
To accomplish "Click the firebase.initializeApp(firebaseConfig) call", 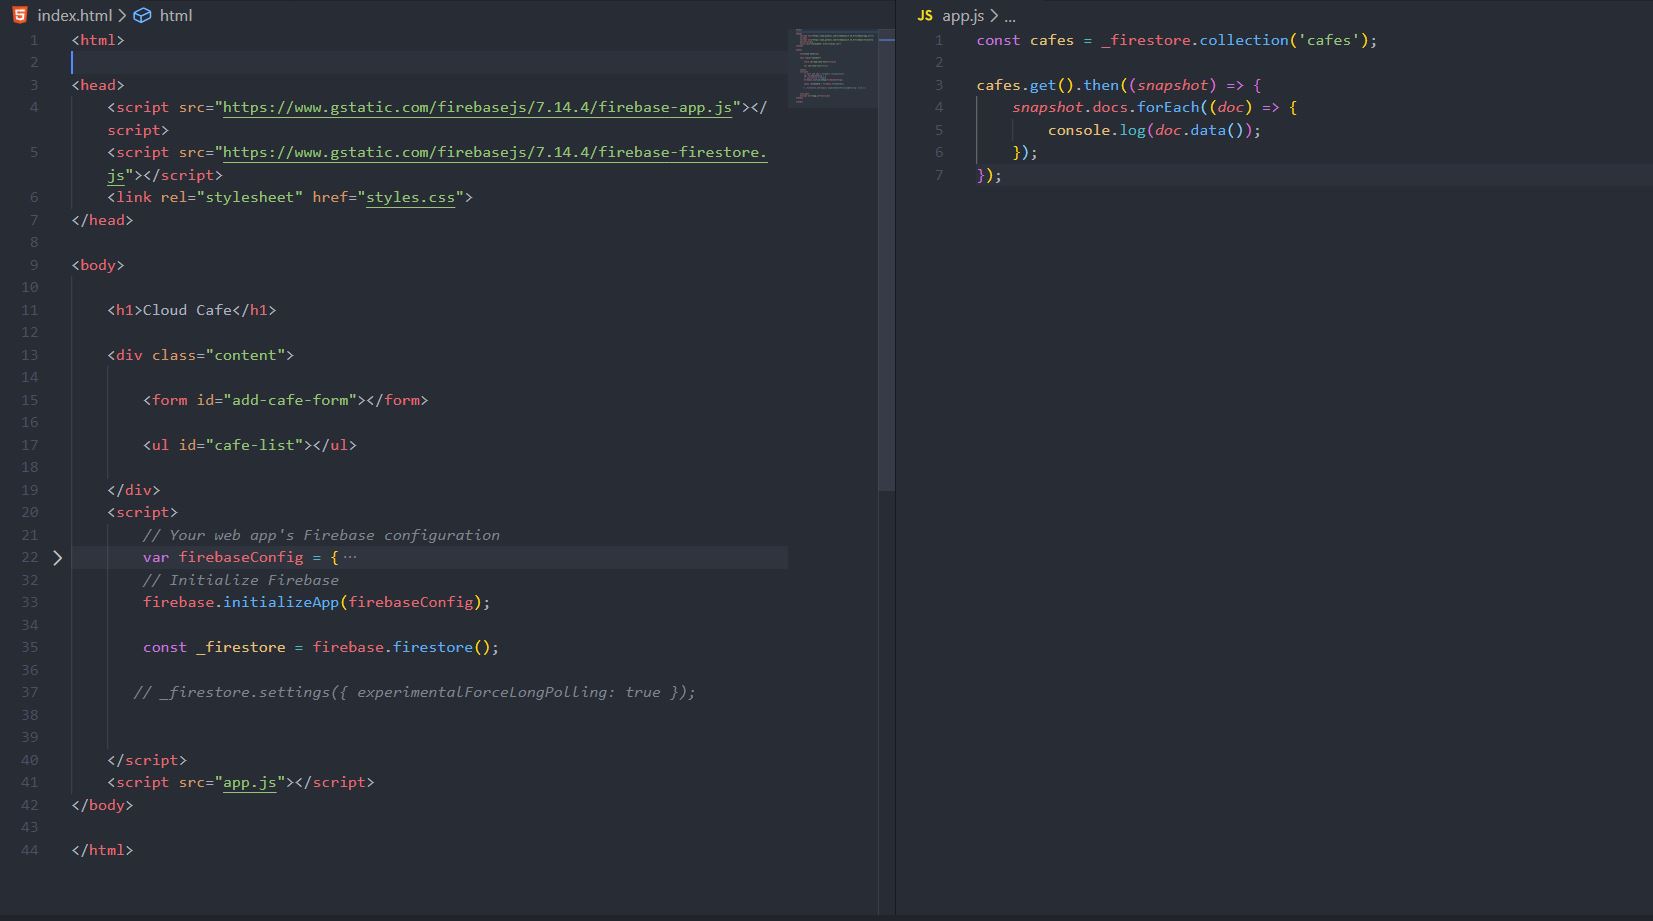I will pyautogui.click(x=317, y=602).
